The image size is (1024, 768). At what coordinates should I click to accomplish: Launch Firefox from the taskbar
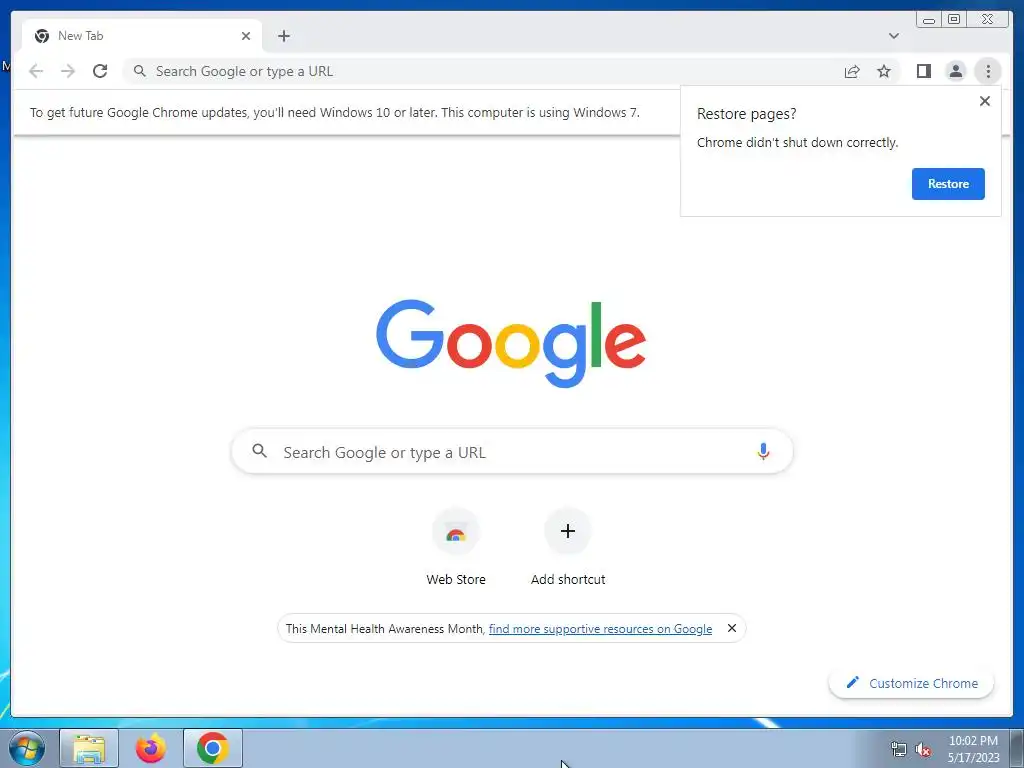pyautogui.click(x=151, y=748)
